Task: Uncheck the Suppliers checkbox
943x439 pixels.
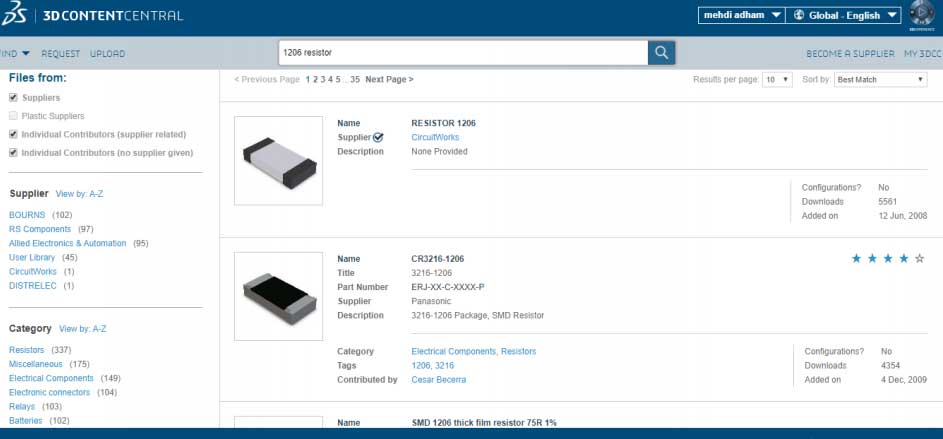Action: tap(13, 98)
